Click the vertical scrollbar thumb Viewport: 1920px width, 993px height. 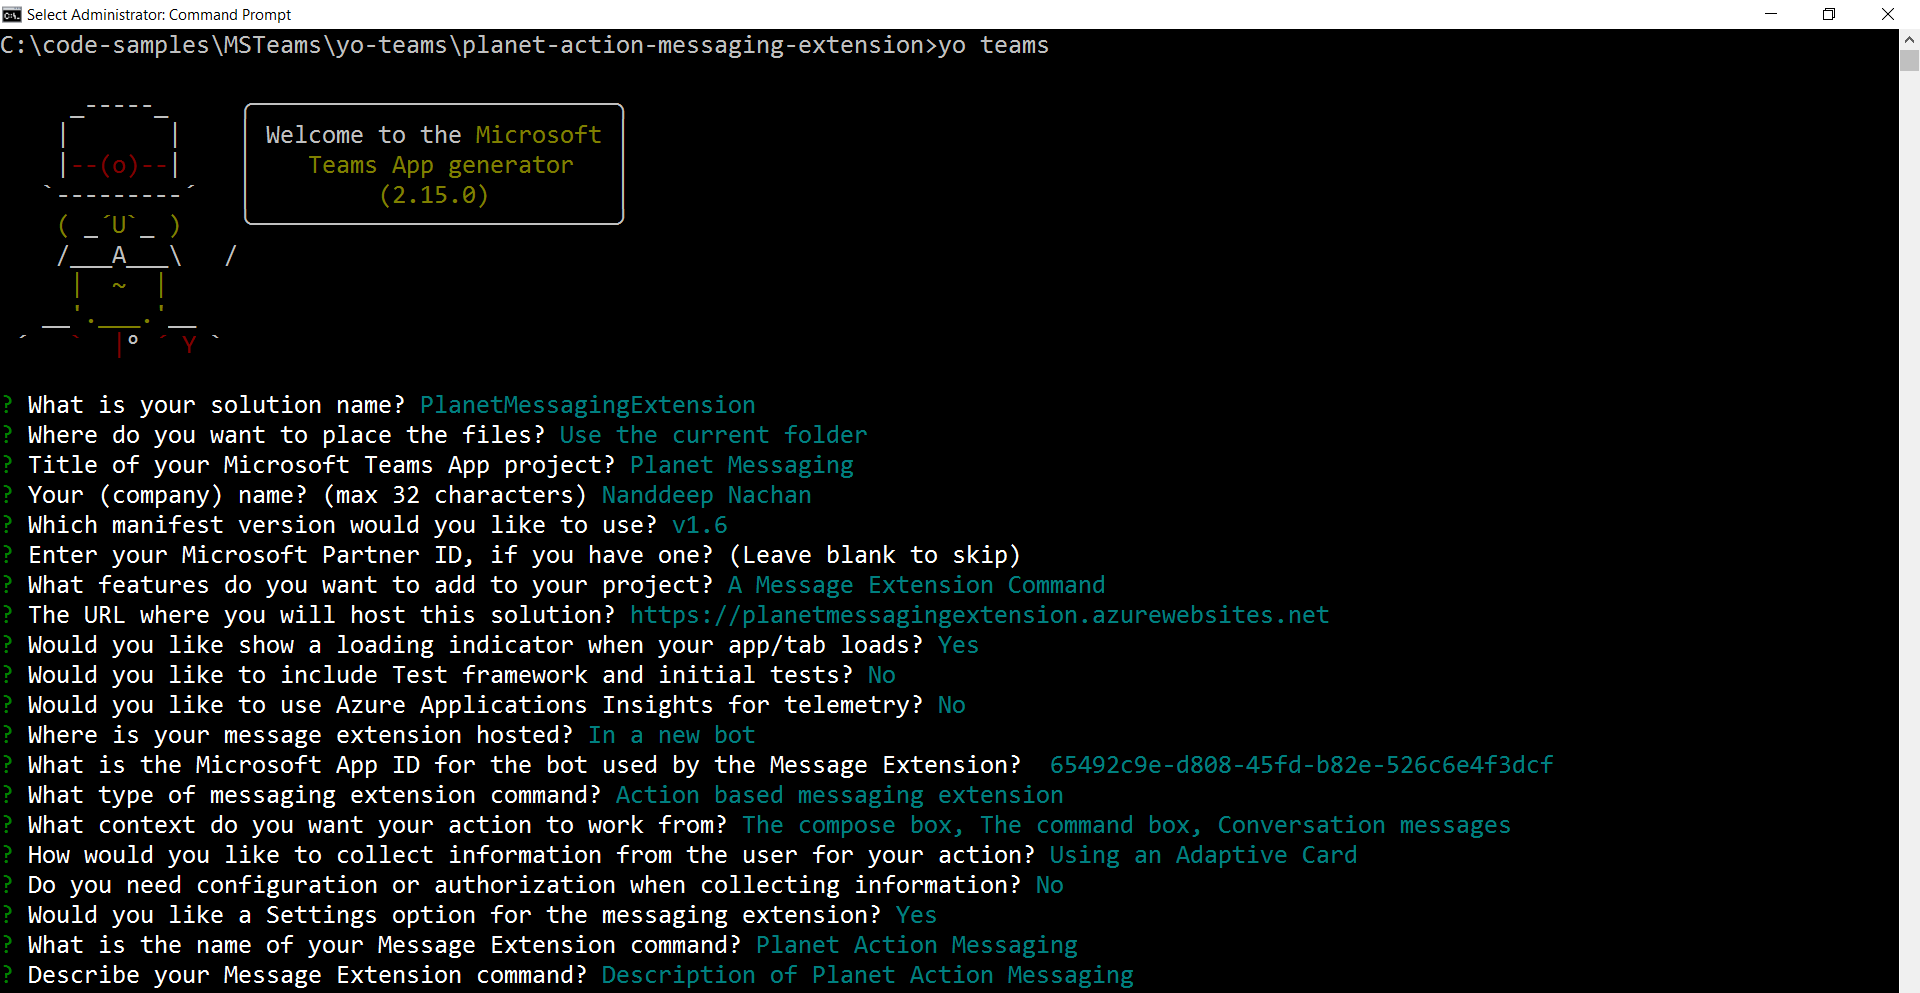coord(1909,61)
